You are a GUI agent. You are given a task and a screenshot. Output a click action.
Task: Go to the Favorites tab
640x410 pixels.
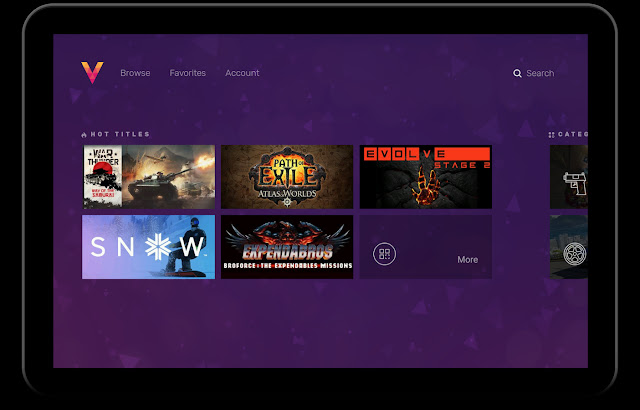[x=187, y=73]
